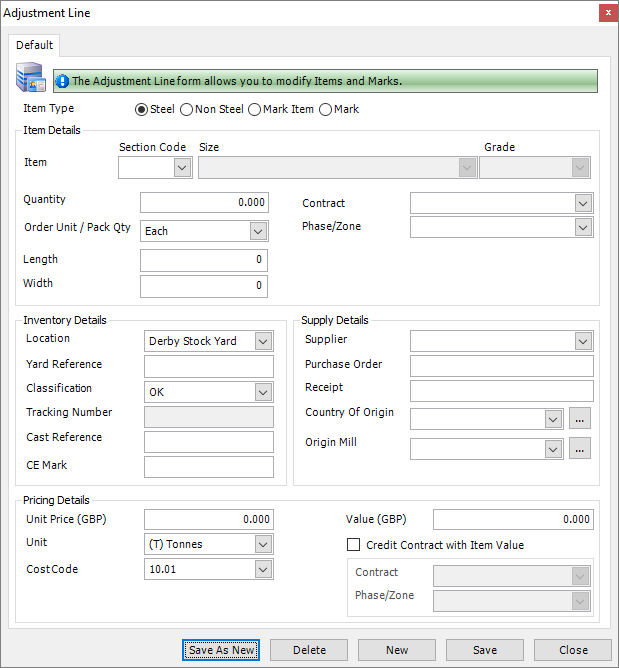The image size is (619, 668).
Task: Switch to the Default tab
Action: point(36,46)
